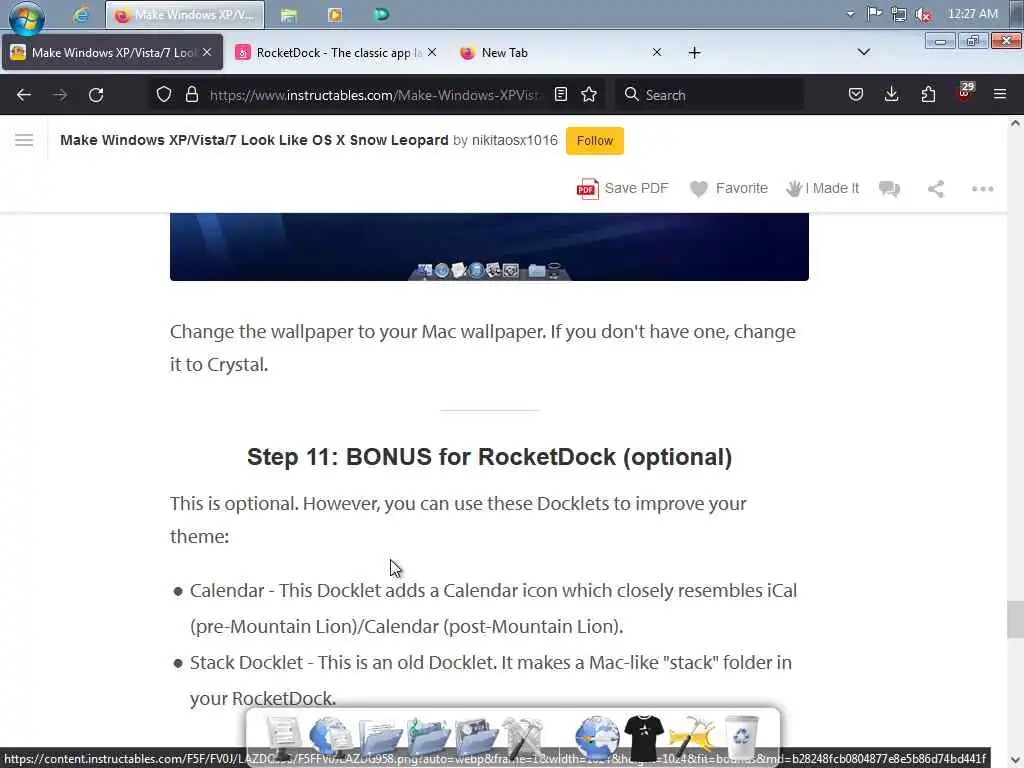The height and width of the screenshot is (768, 1024).
Task: Network icon in the system tray
Action: click(899, 14)
